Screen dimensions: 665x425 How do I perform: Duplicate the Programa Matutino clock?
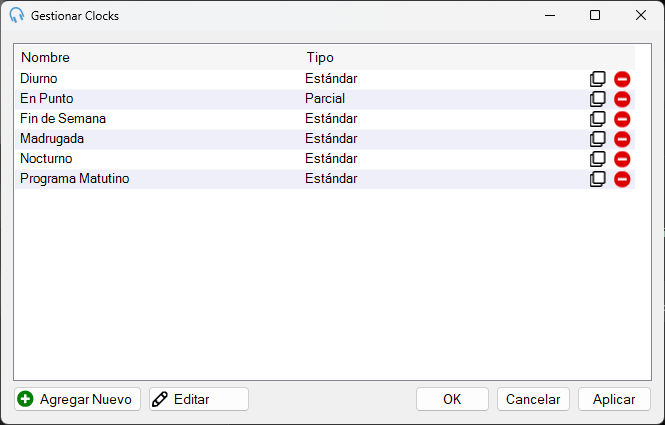(598, 179)
